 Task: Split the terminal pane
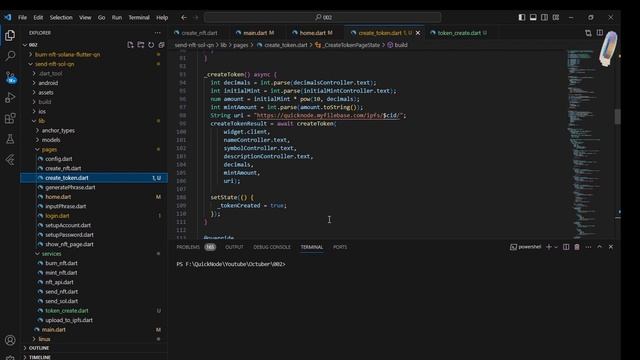tap(566, 247)
